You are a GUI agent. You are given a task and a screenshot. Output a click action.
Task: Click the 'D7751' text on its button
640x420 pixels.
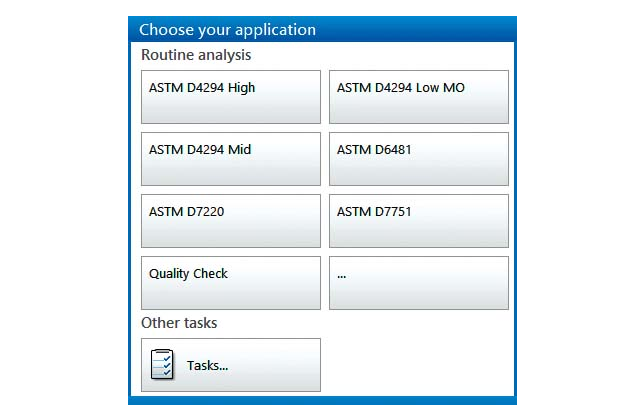(x=390, y=212)
